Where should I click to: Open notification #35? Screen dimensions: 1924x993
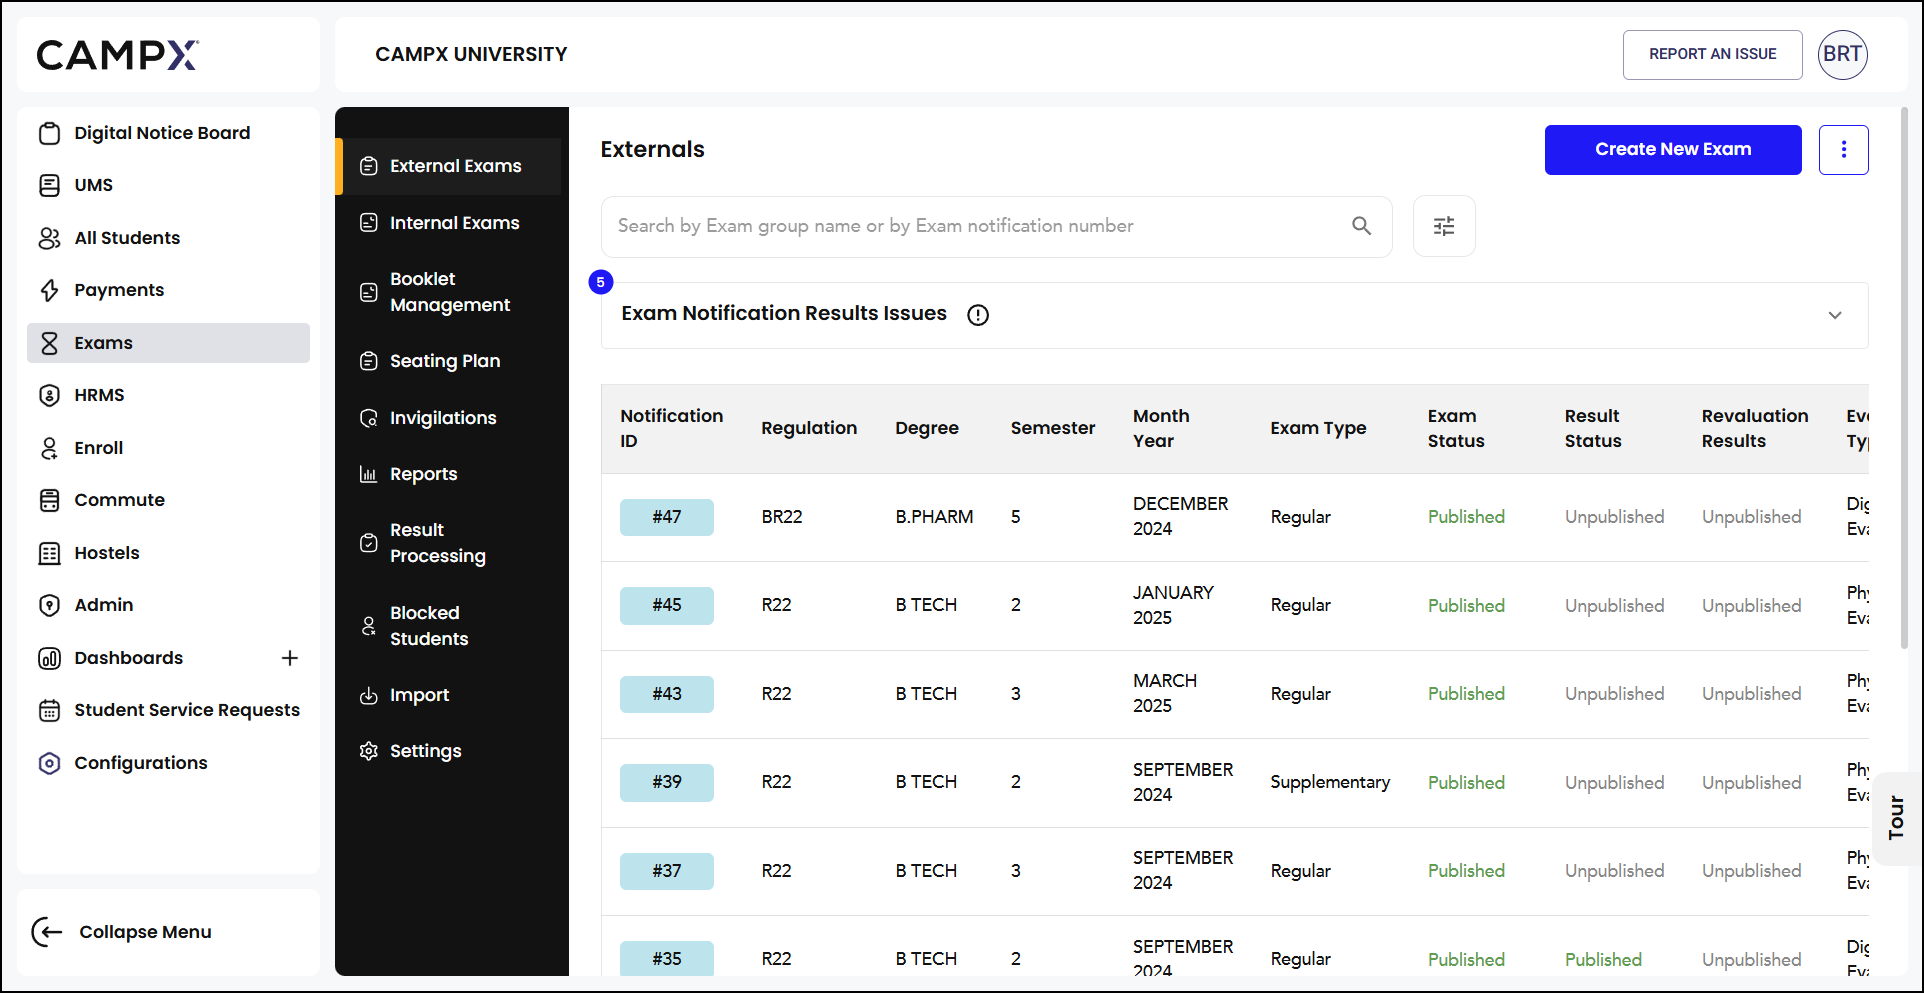point(667,958)
